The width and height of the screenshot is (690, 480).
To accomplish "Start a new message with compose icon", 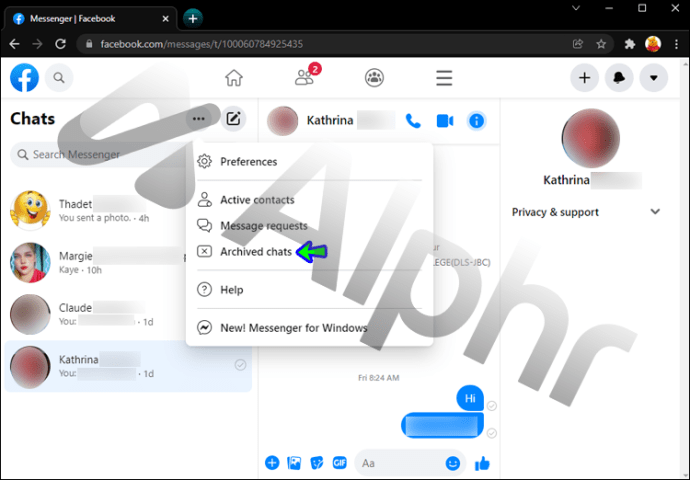I will coord(233,119).
